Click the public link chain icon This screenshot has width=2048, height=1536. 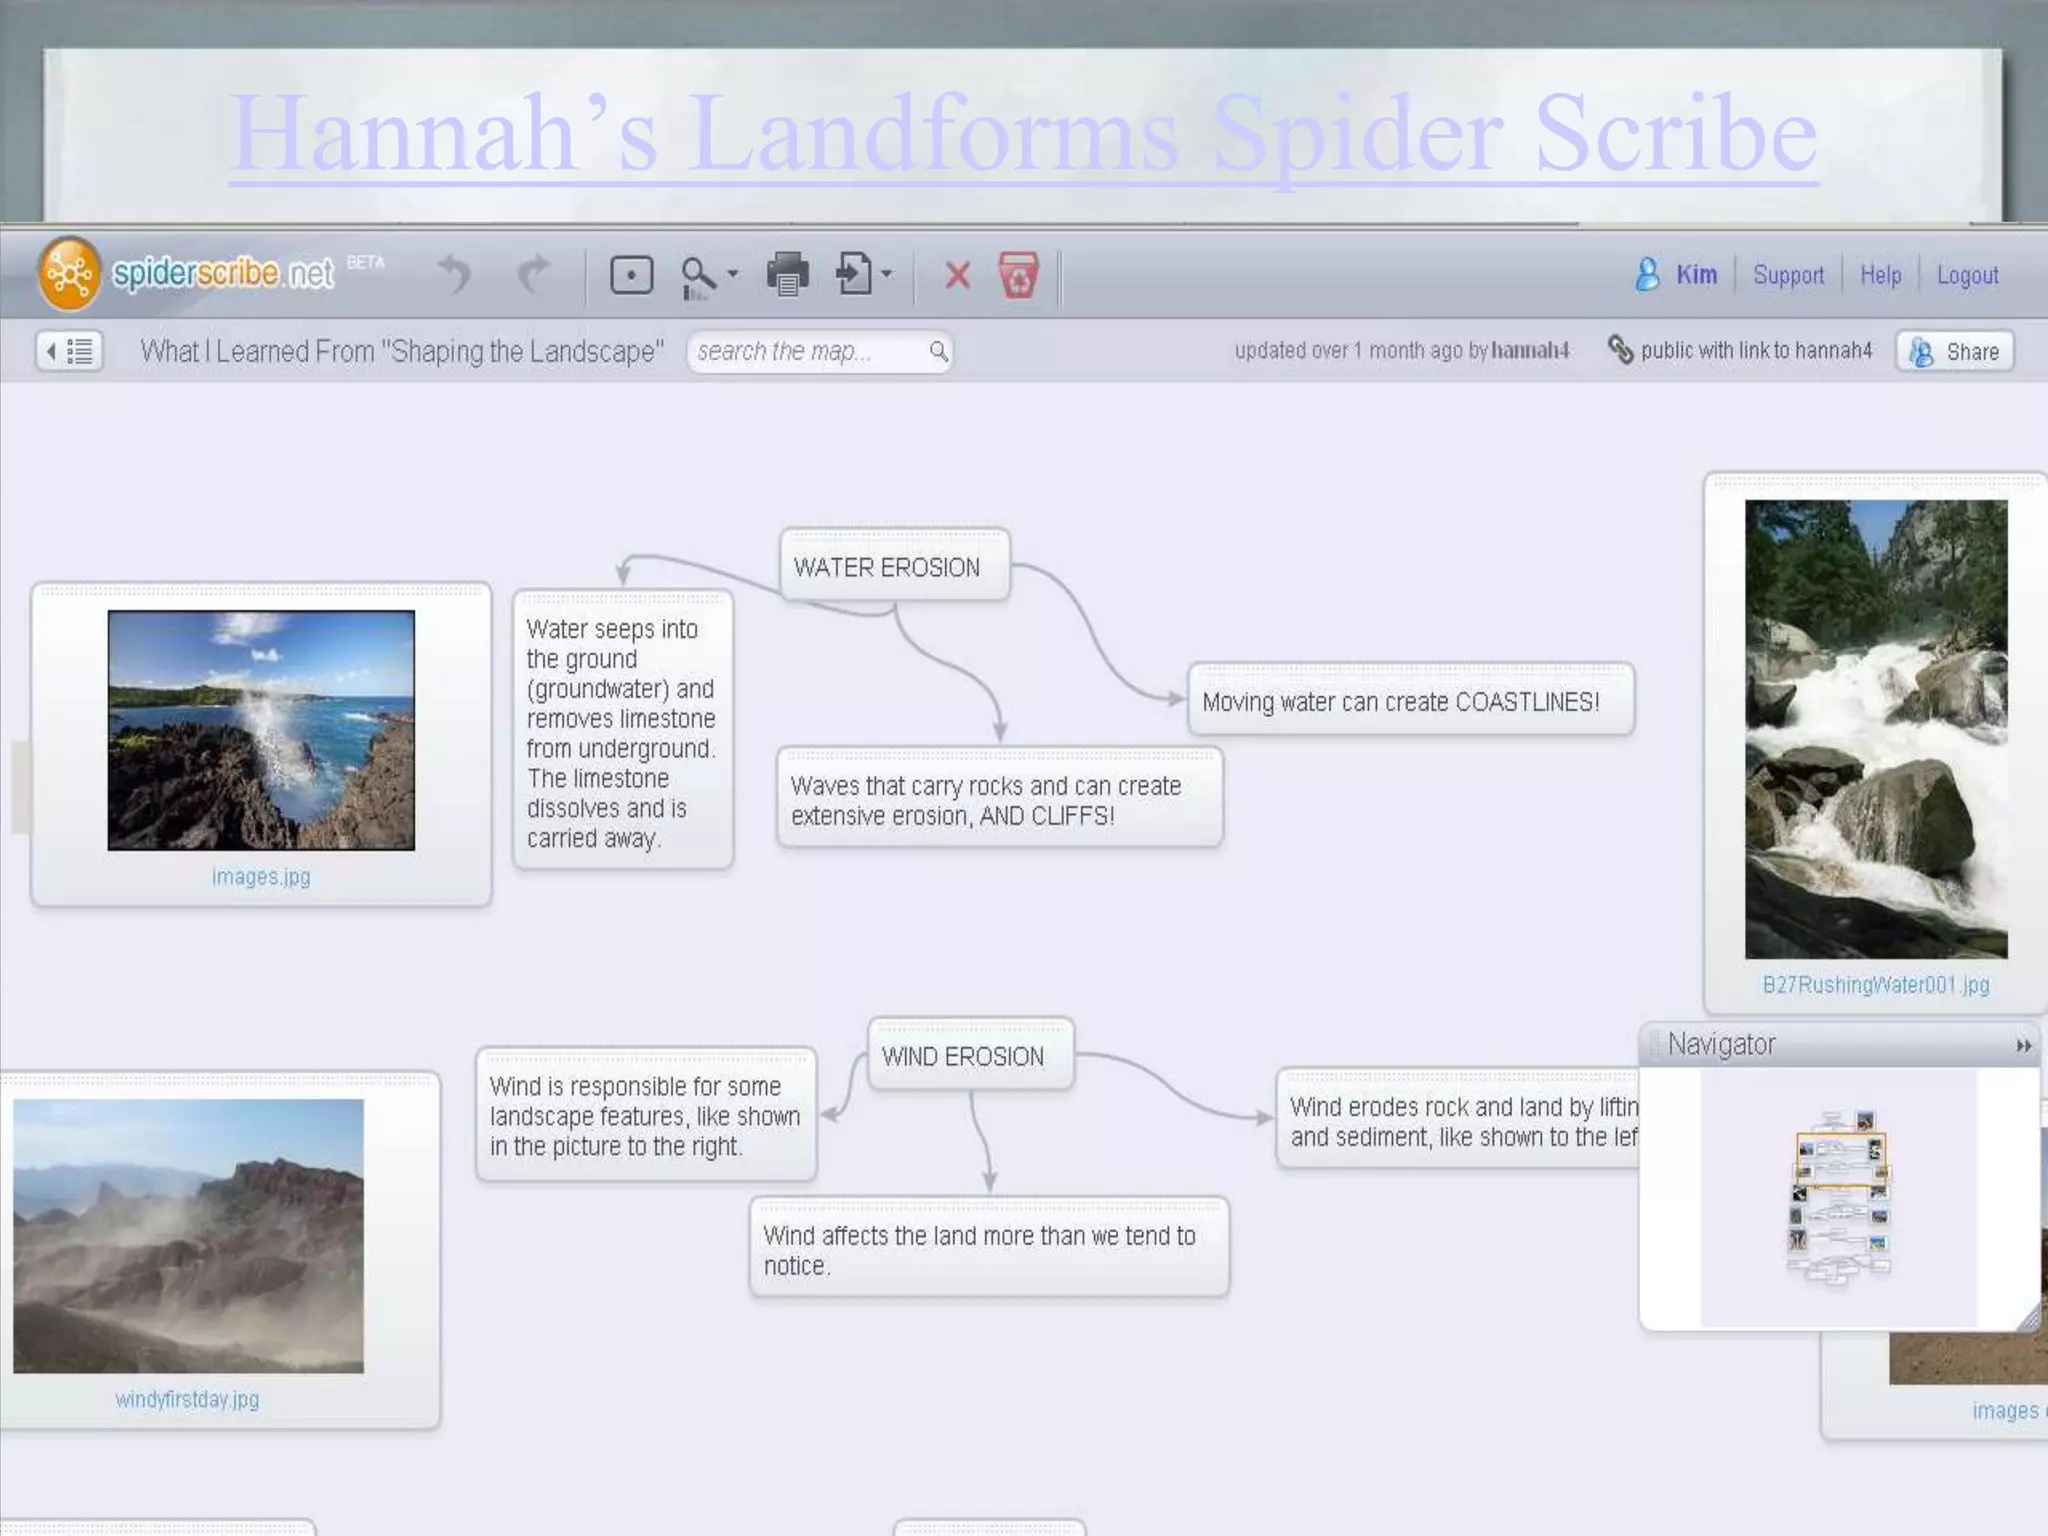coord(1620,349)
